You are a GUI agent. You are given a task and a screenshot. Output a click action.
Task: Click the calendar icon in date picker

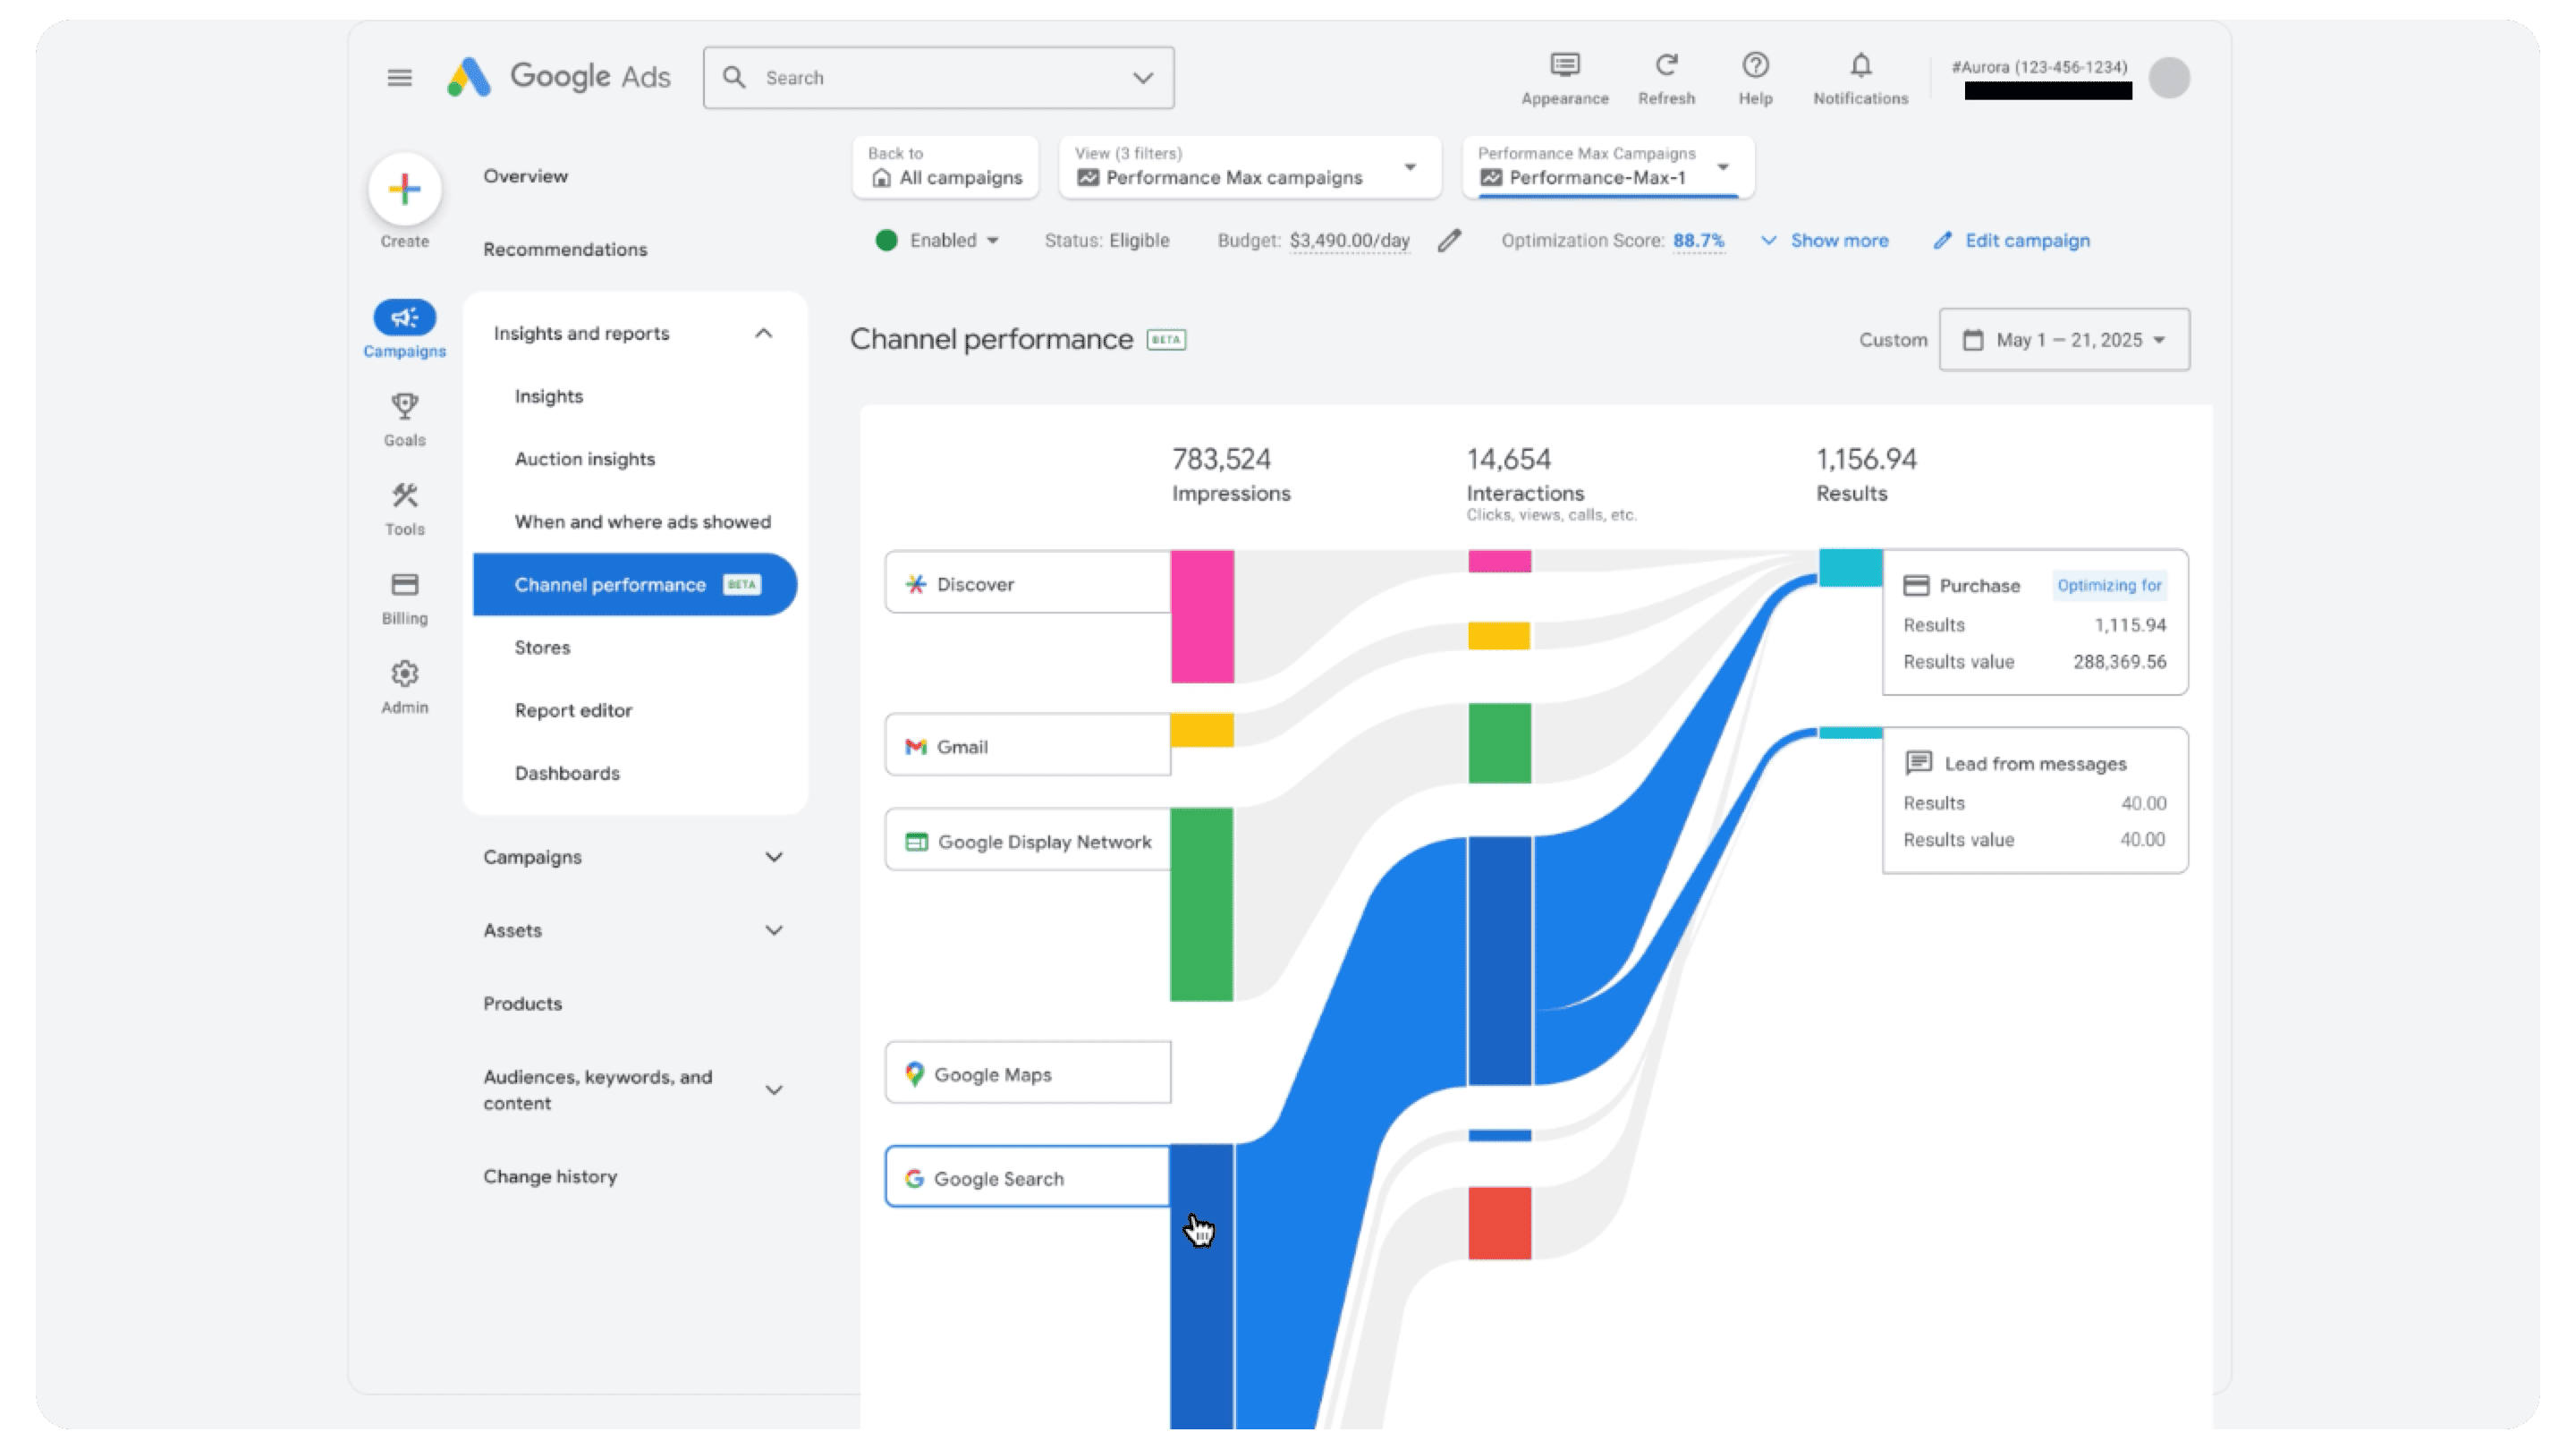pos(1972,340)
